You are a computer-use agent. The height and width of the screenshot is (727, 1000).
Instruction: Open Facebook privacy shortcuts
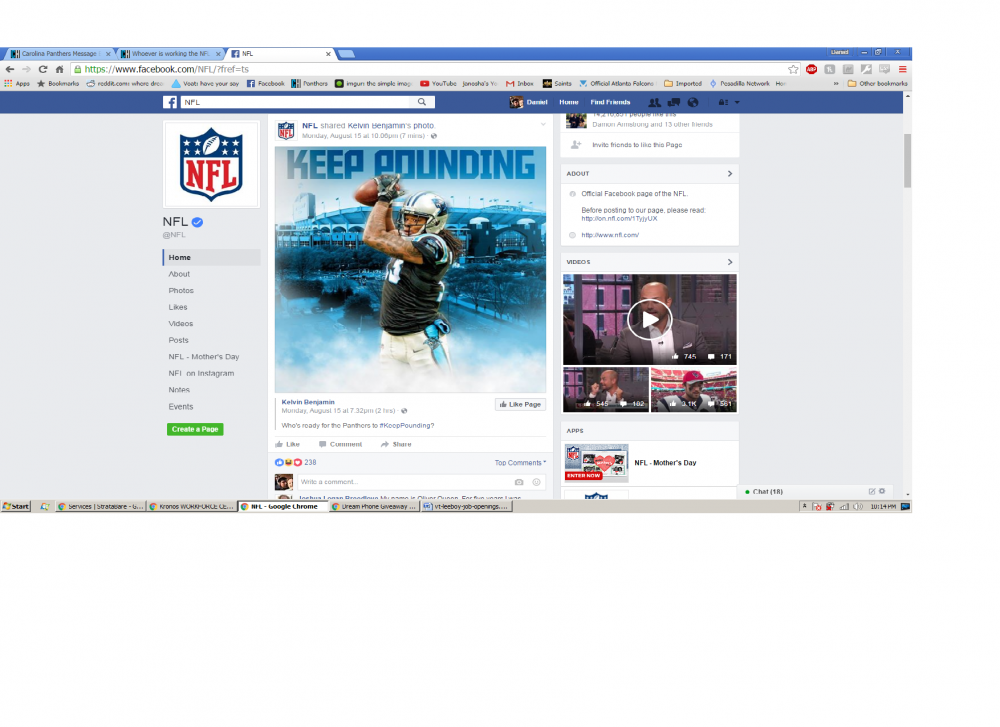coord(723,102)
